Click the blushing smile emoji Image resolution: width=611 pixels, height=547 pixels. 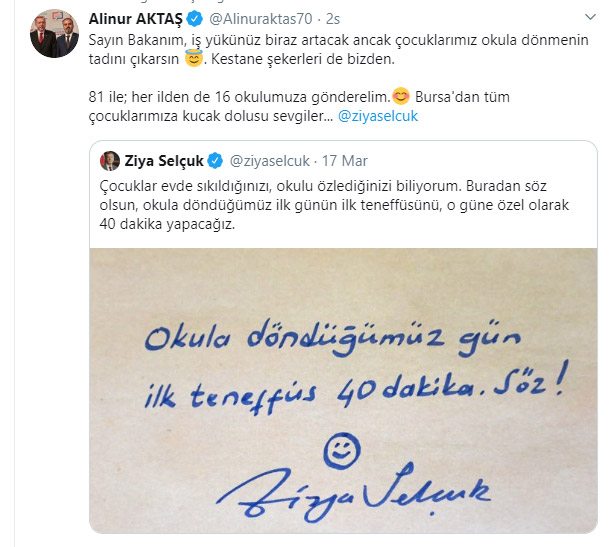pos(401,96)
